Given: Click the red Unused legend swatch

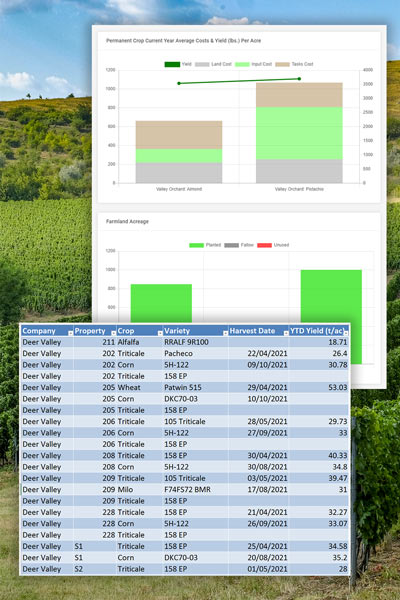Looking at the screenshot, I should 264,245.
